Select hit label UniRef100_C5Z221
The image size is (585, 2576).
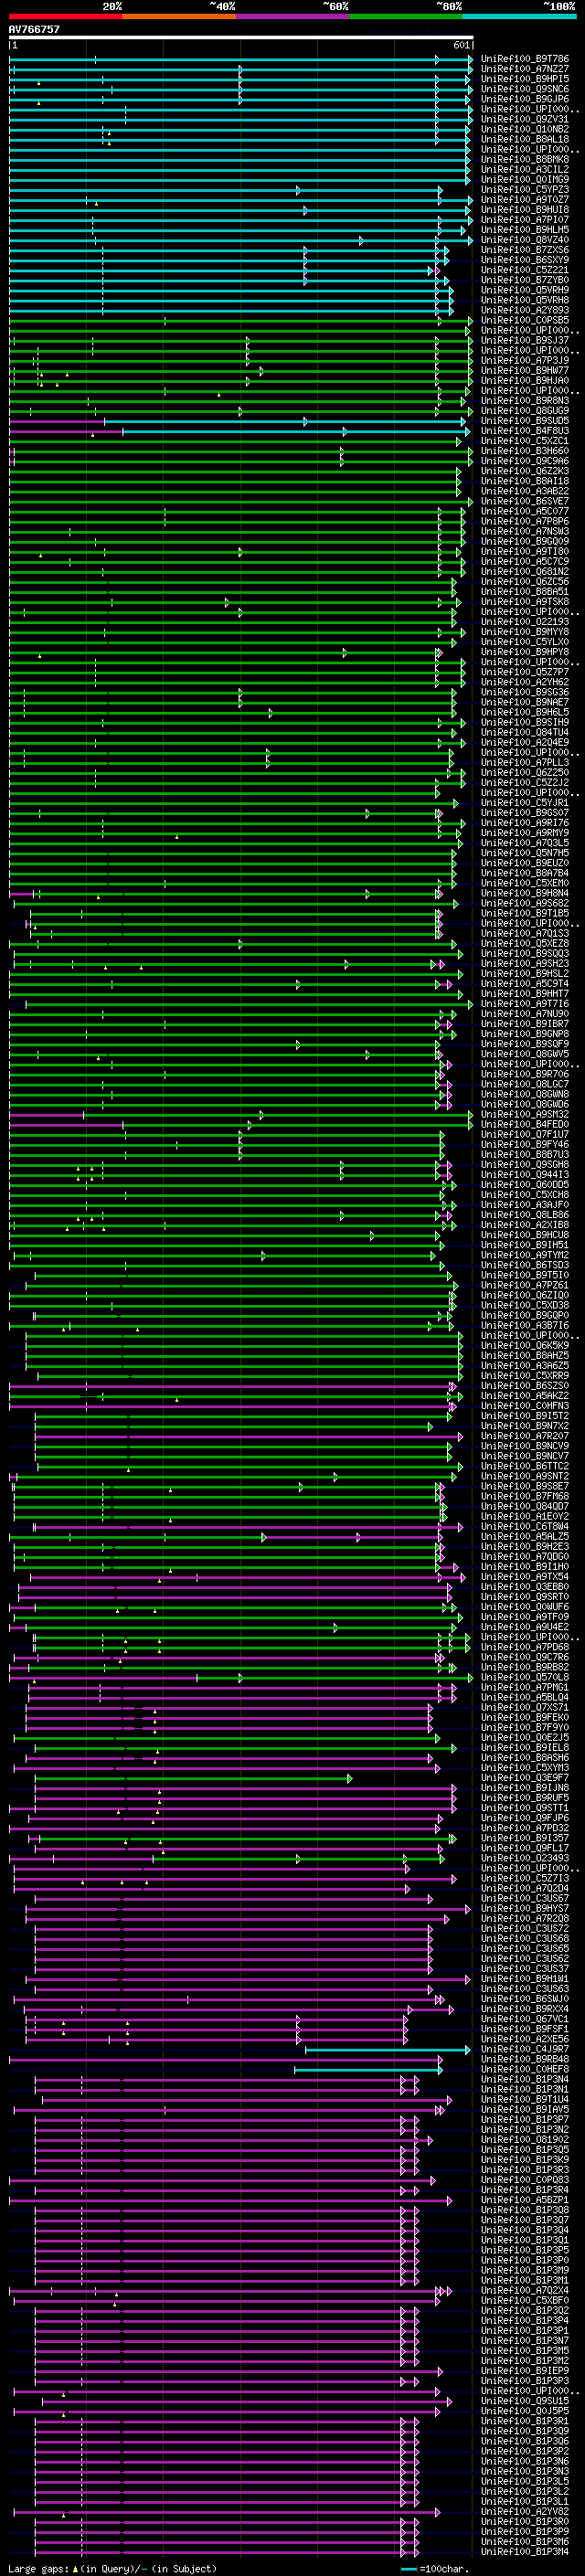click(525, 270)
